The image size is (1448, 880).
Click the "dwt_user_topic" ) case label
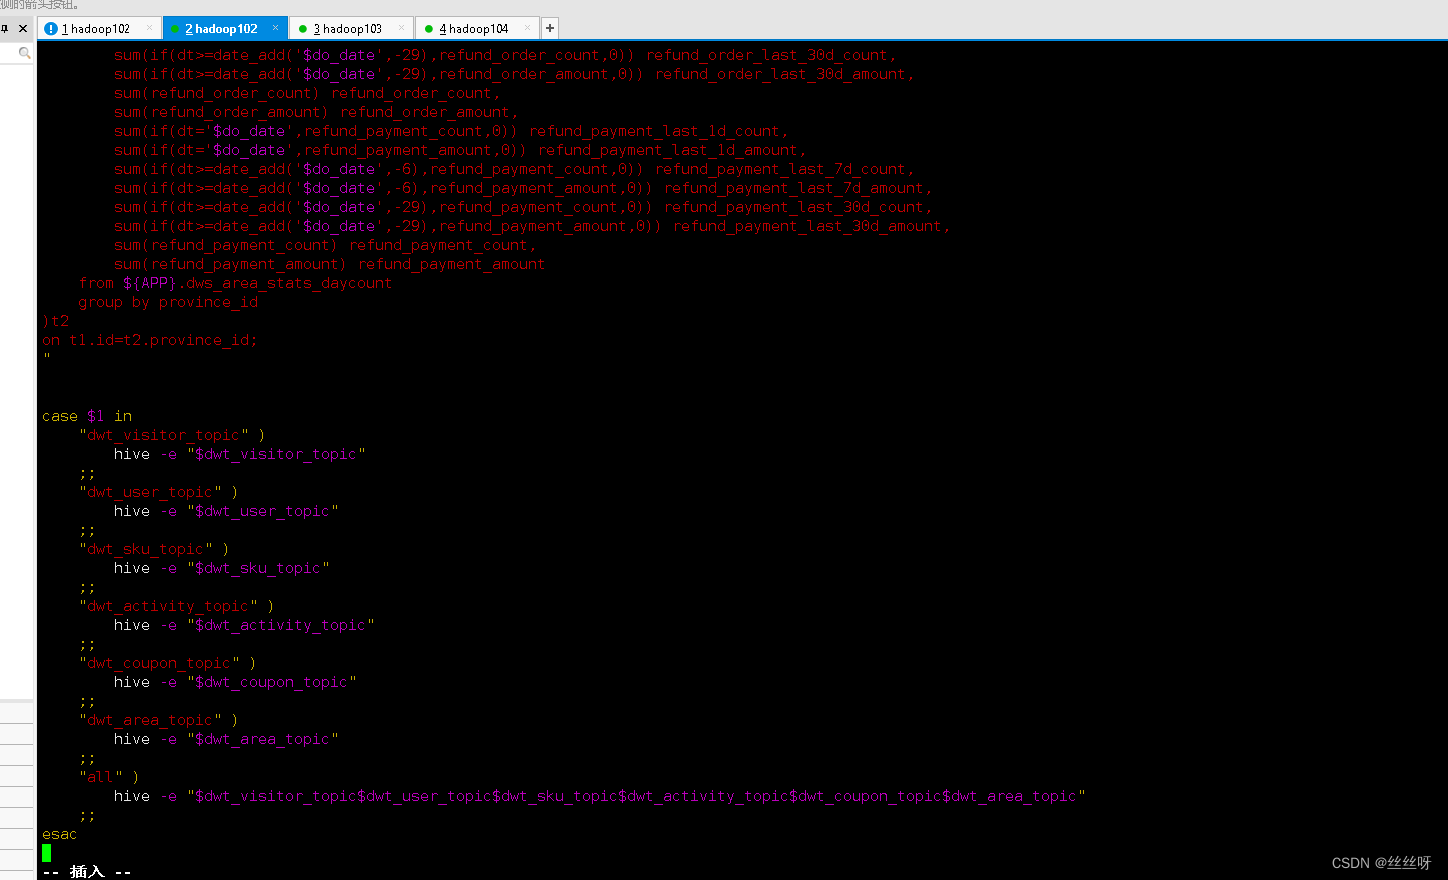(159, 492)
